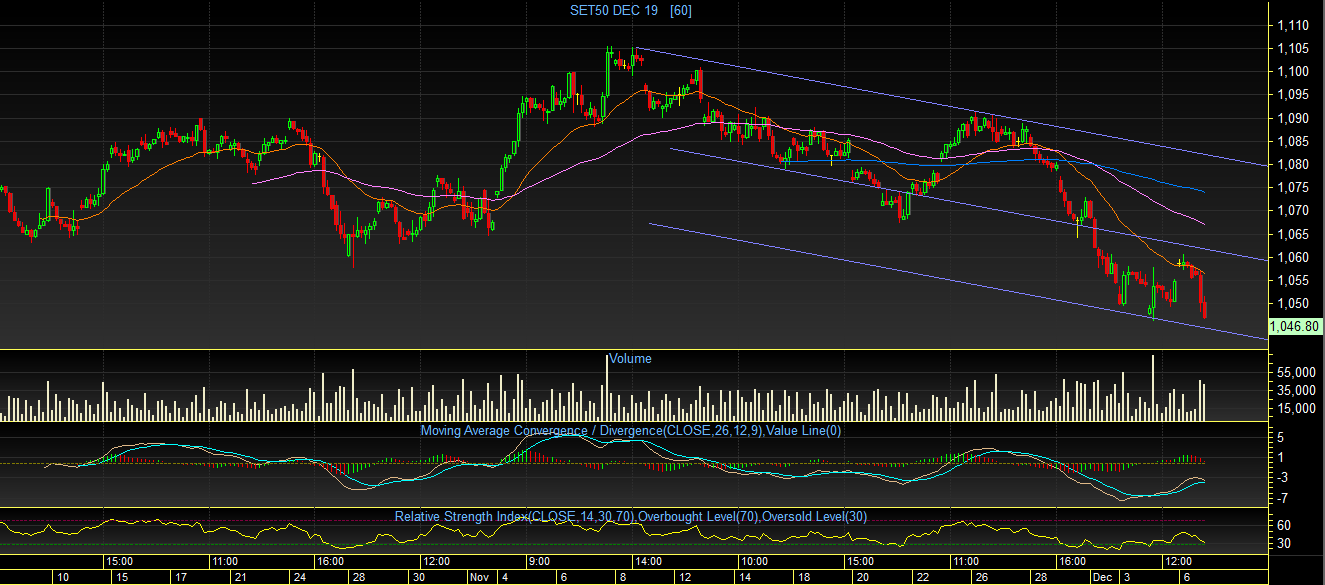Viewport: 1325px width, 585px height.
Task: Click the date label 22 on the axis
Action: coord(921,577)
